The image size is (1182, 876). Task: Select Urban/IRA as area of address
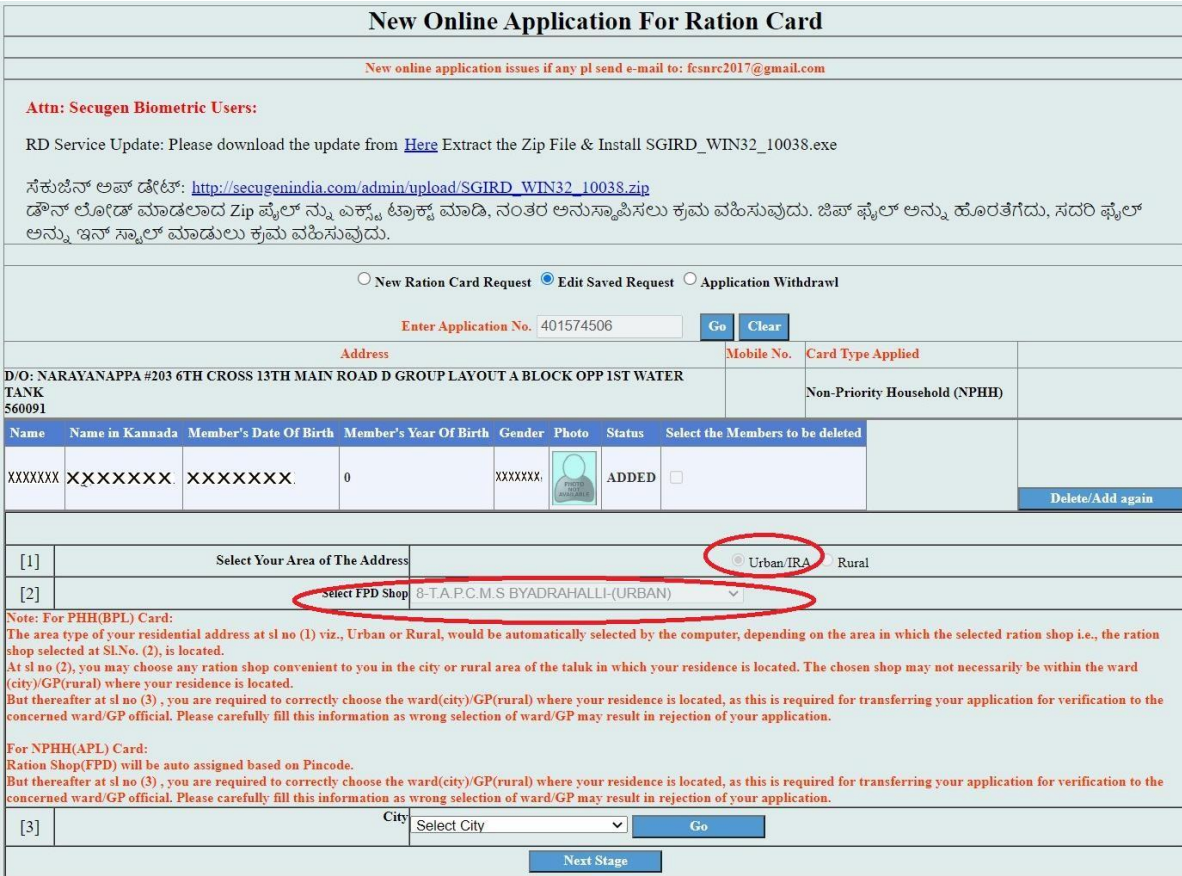(739, 562)
